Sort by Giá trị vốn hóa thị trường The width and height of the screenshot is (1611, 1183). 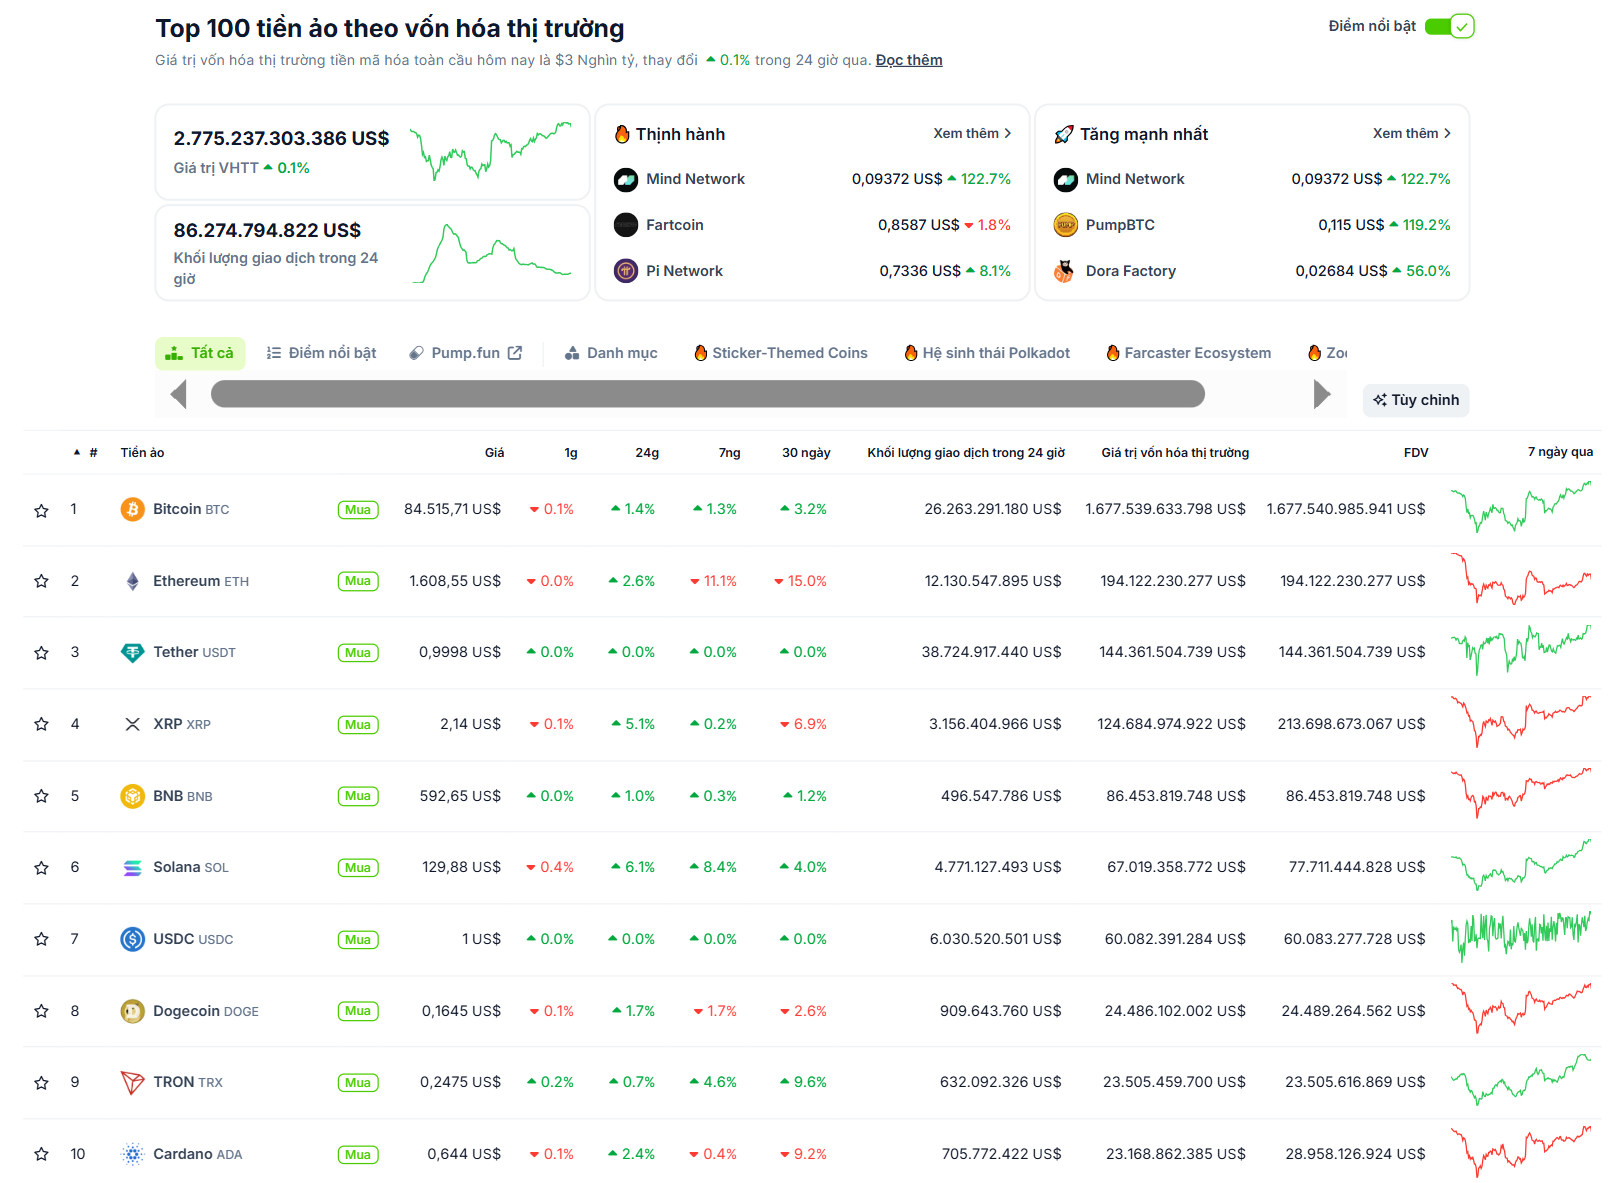1175,453
